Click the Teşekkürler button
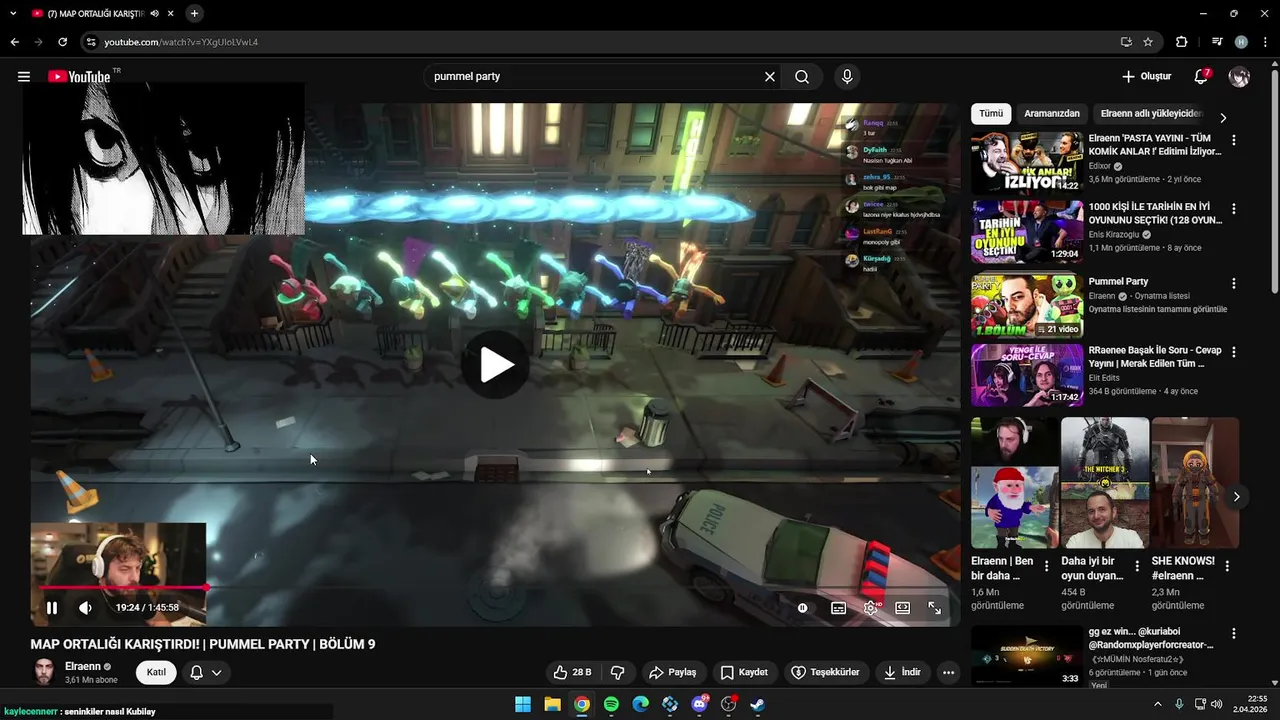The image size is (1280, 720). pos(825,672)
